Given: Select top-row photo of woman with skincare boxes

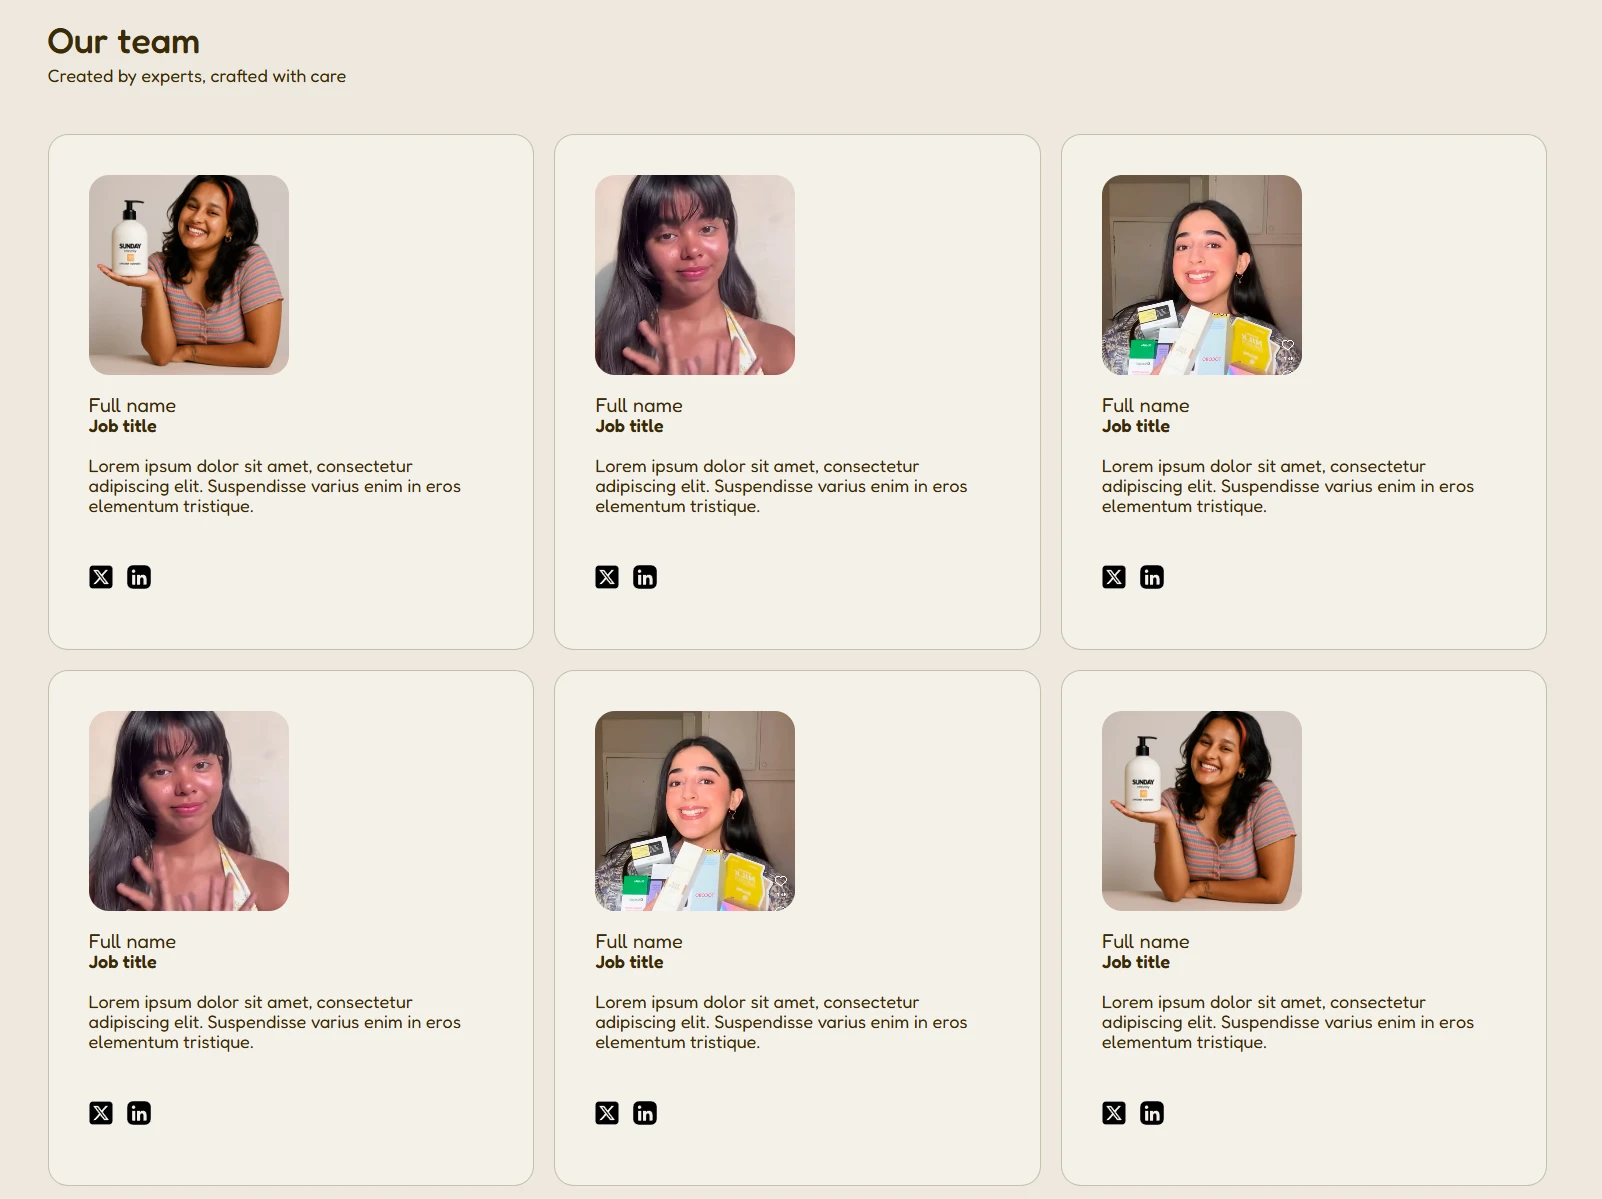Looking at the screenshot, I should pos(1202,275).
